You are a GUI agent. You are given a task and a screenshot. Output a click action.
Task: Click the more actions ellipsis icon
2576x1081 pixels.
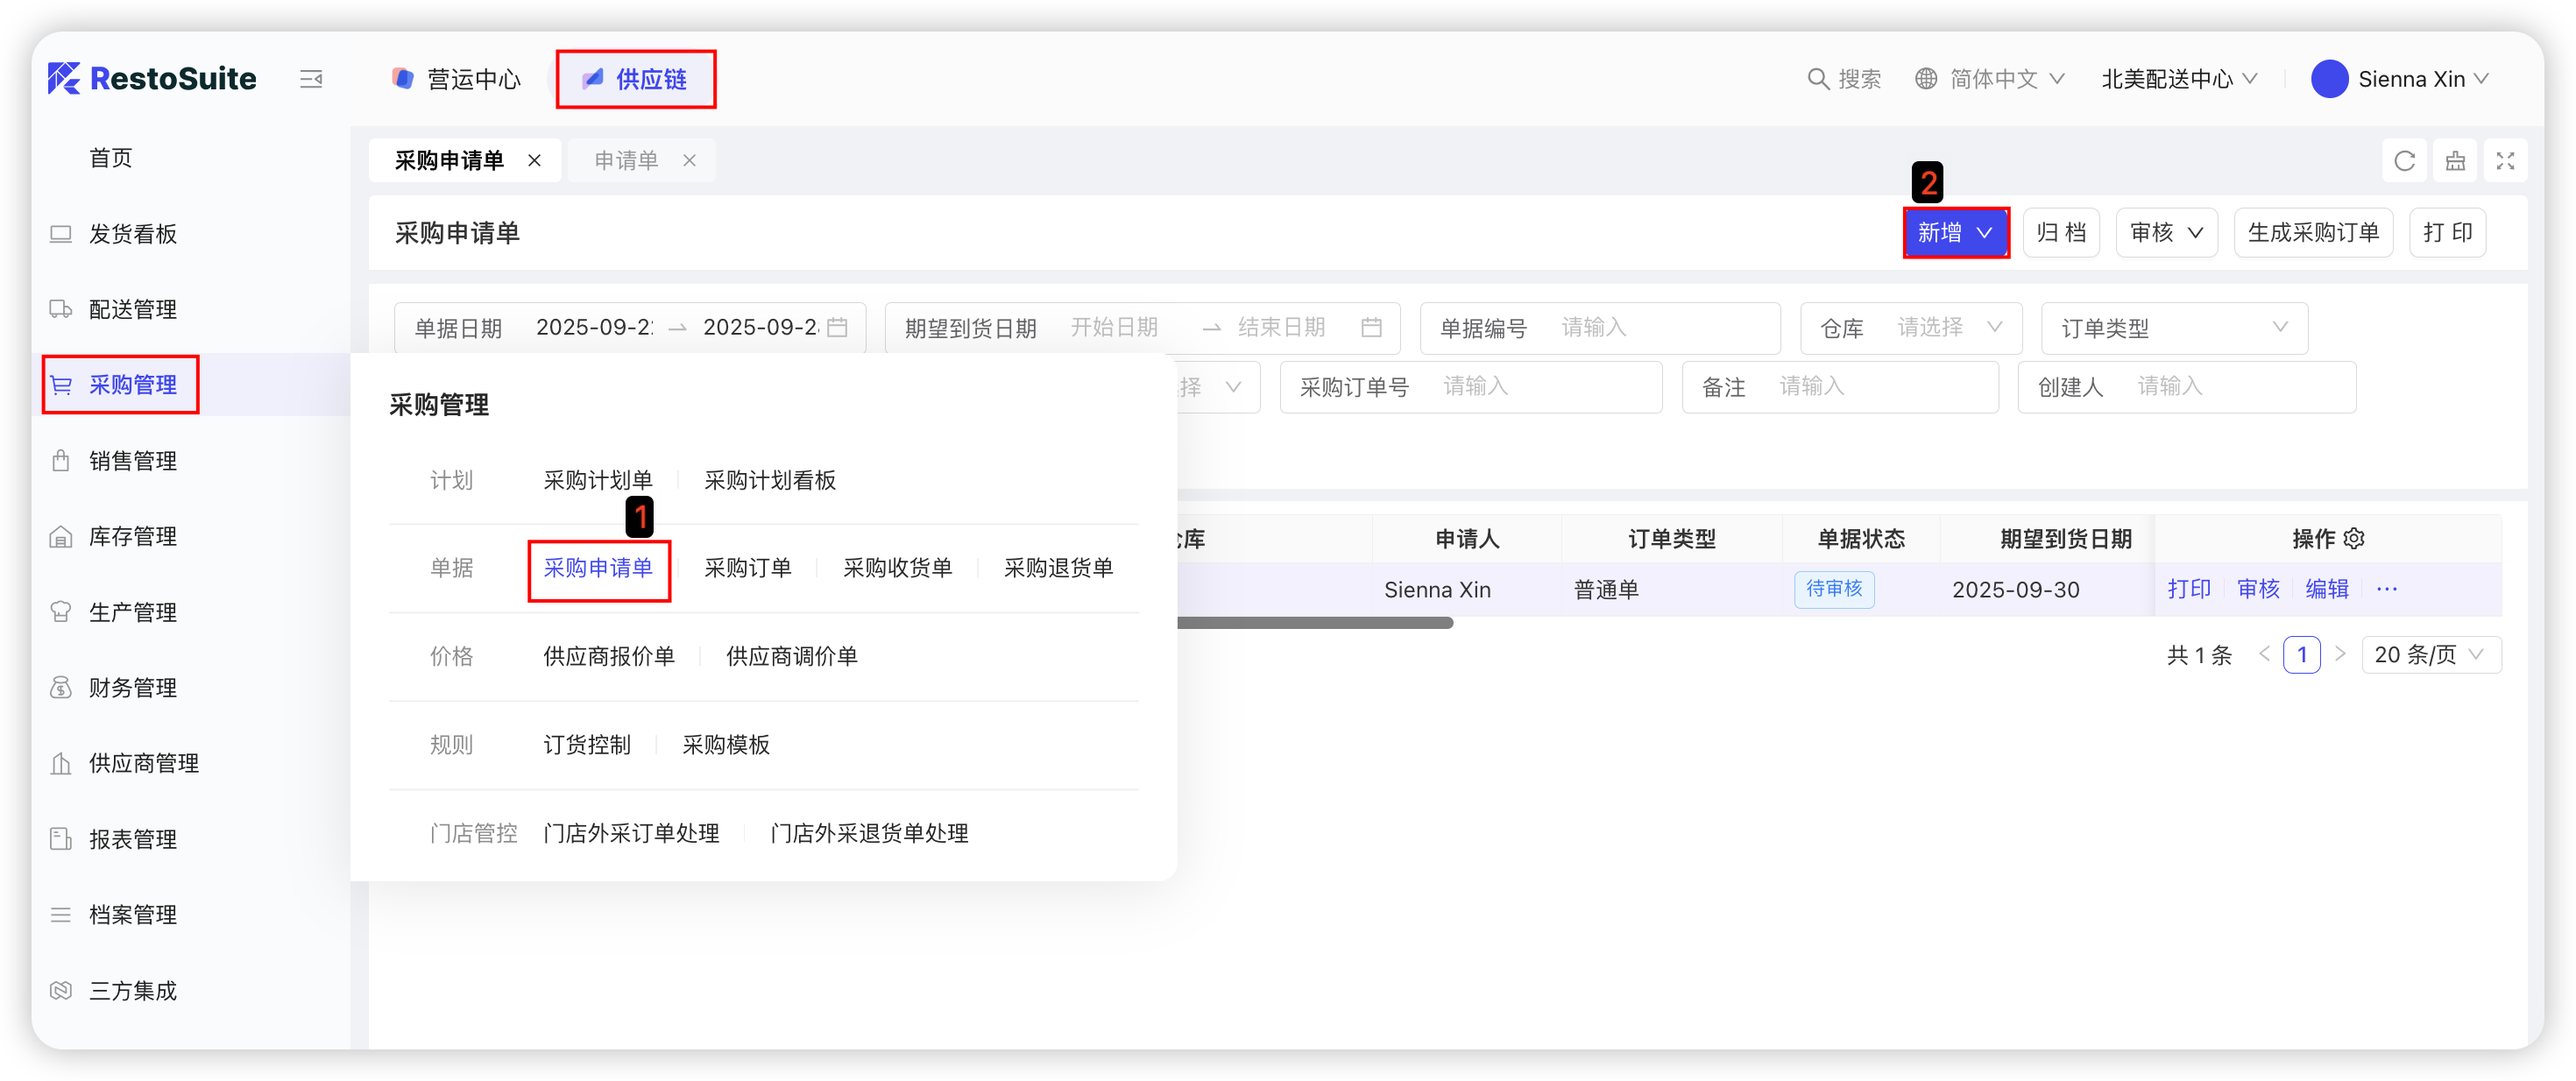tap(2387, 589)
